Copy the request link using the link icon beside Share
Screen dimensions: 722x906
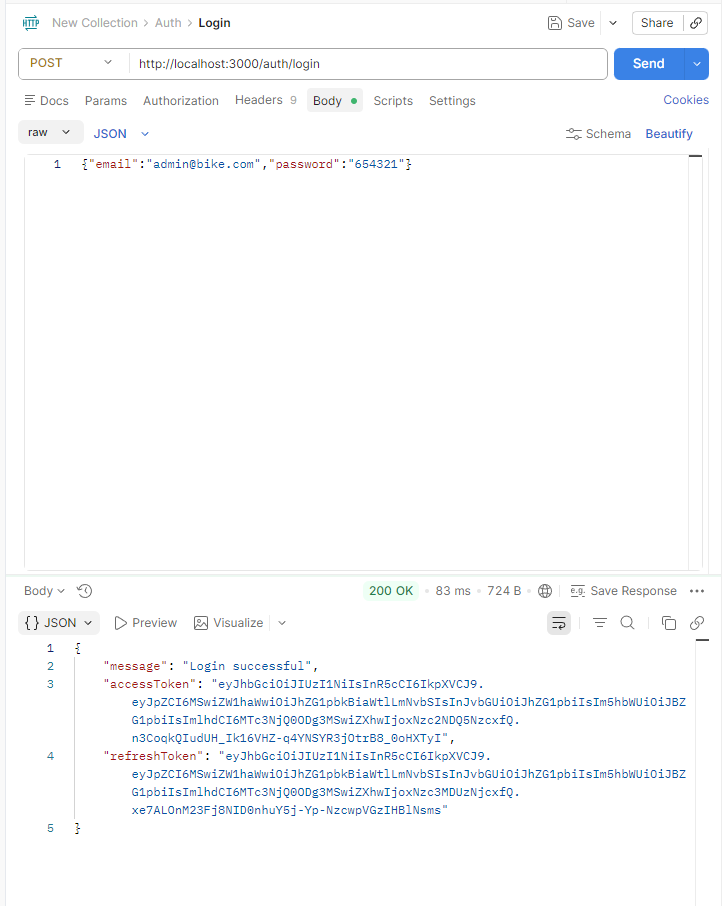[x=696, y=23]
